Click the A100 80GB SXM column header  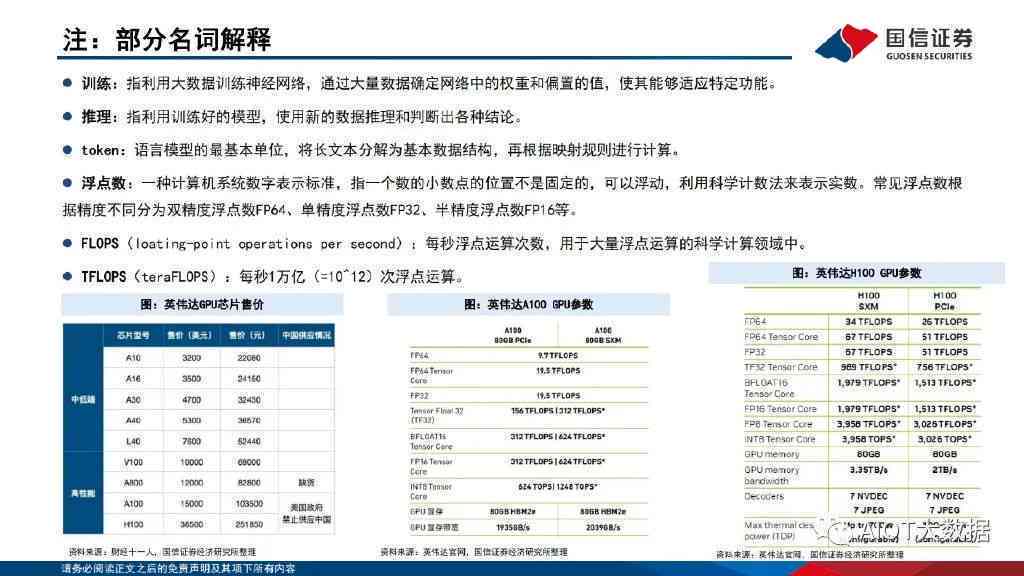603,336
